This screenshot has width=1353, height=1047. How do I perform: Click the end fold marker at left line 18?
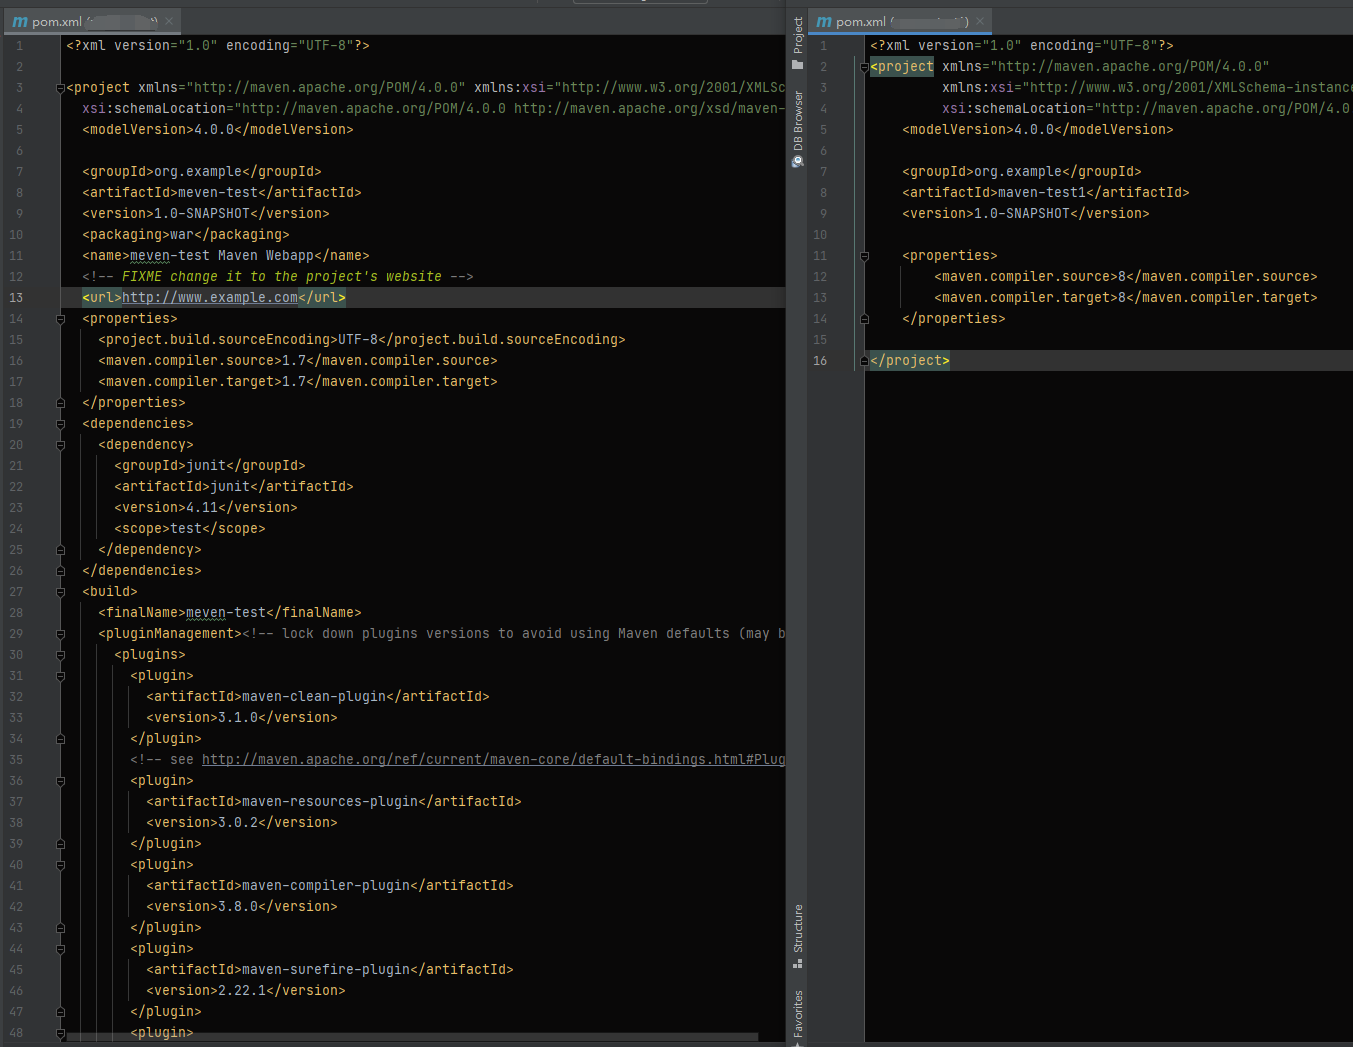pos(60,403)
